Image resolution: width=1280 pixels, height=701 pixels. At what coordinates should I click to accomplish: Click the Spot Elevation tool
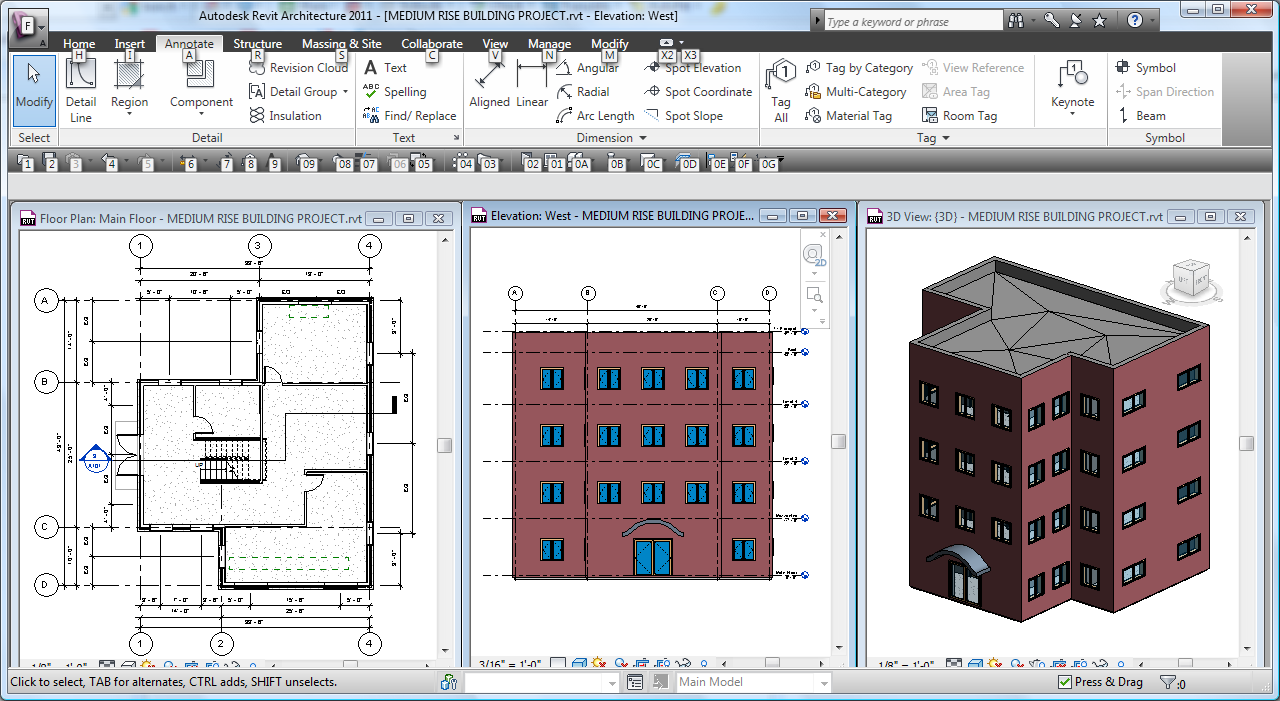pyautogui.click(x=693, y=68)
